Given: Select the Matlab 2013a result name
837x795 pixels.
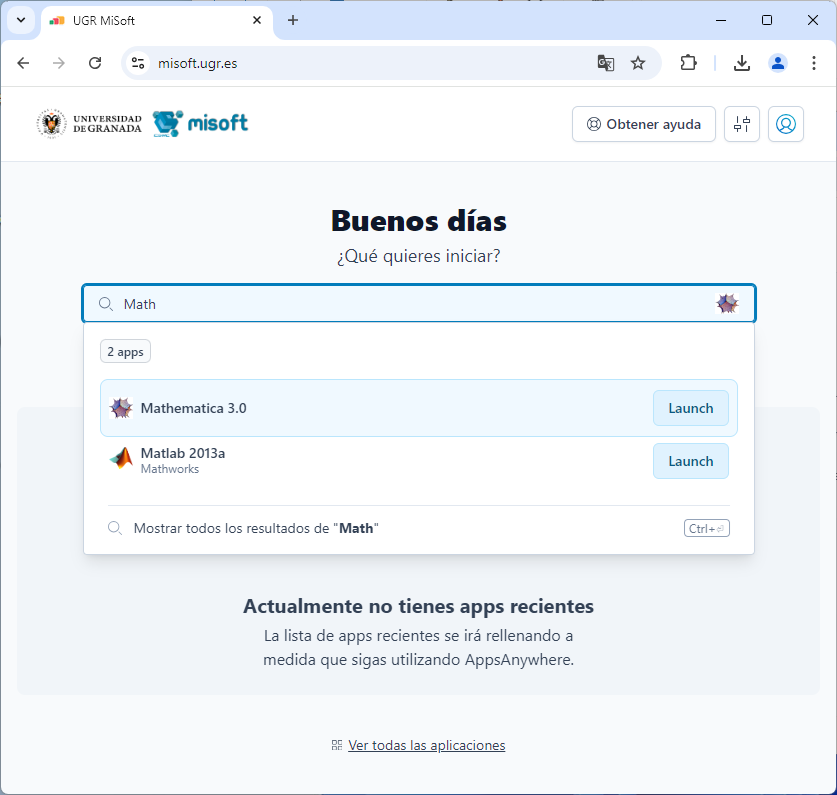Looking at the screenshot, I should (x=183, y=453).
